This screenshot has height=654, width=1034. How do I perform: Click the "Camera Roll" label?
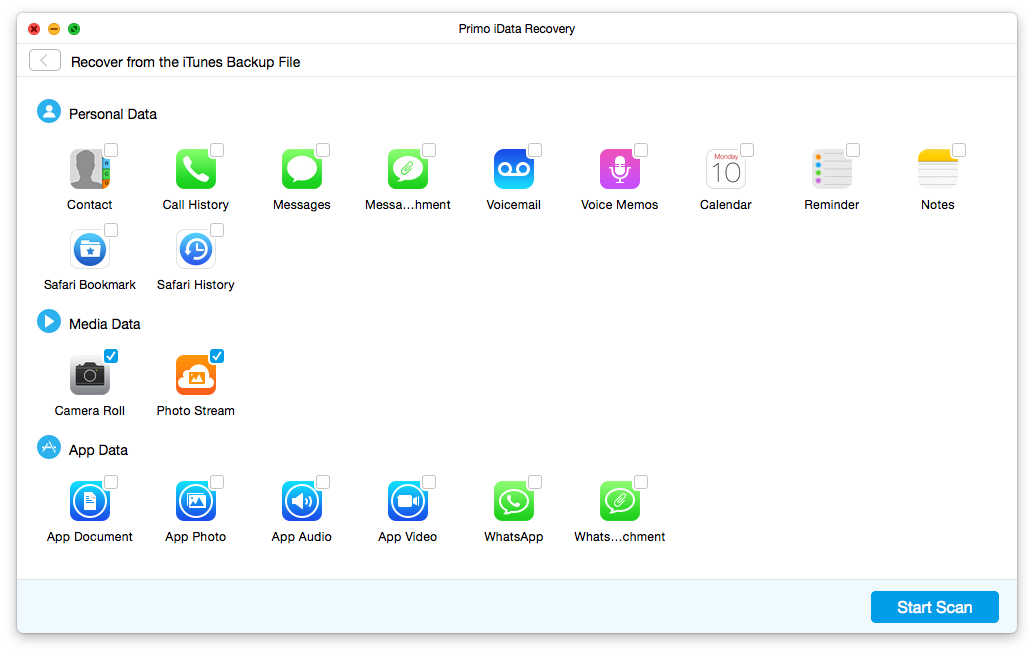point(90,411)
